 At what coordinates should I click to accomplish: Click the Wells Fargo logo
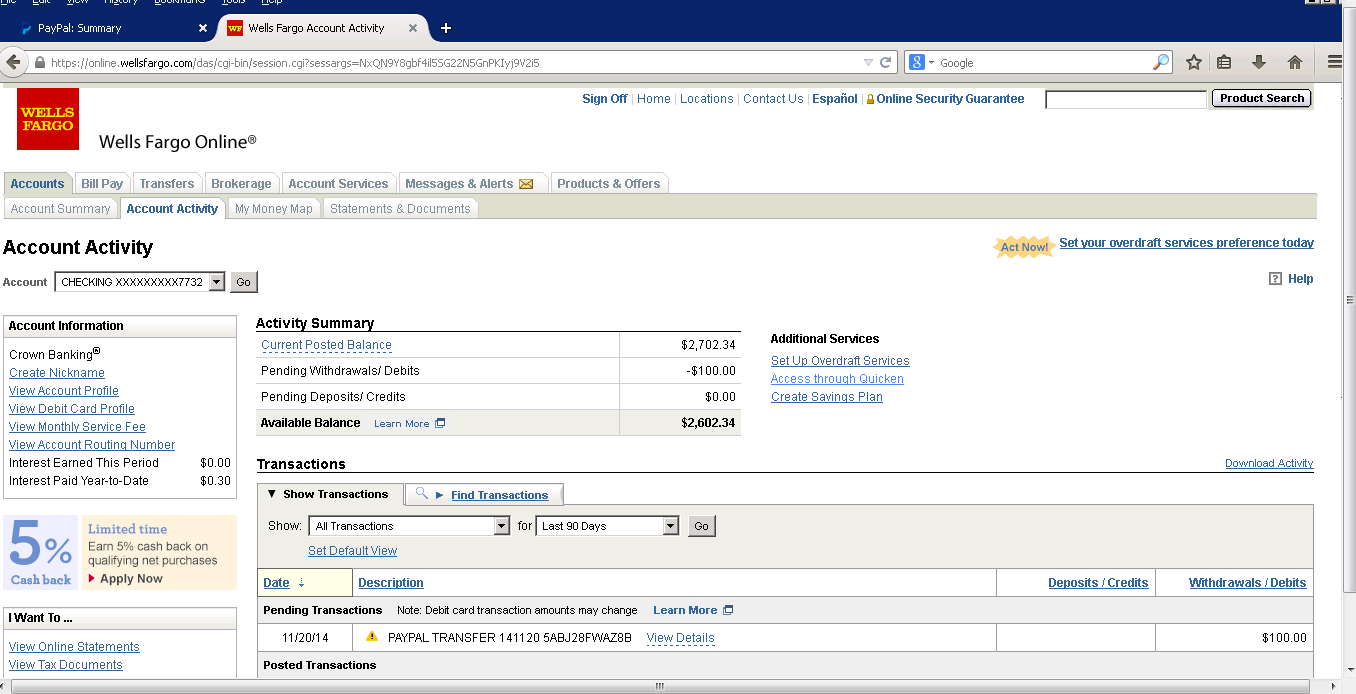coord(48,119)
